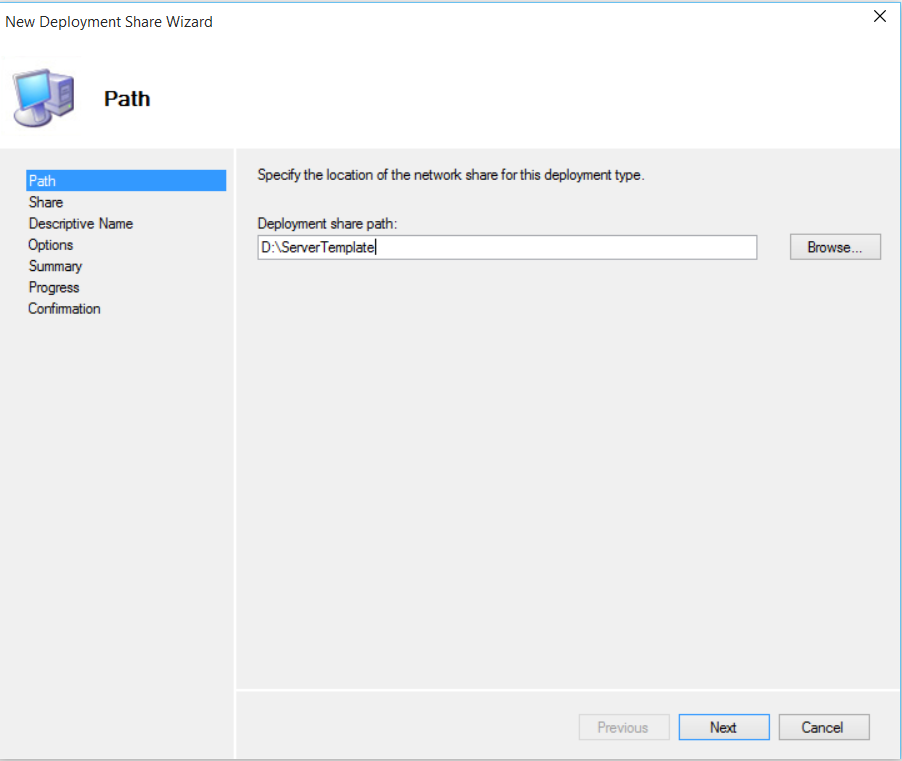The height and width of the screenshot is (761, 902).
Task: Click the New Deployment Share Wizard title
Action: [109, 21]
